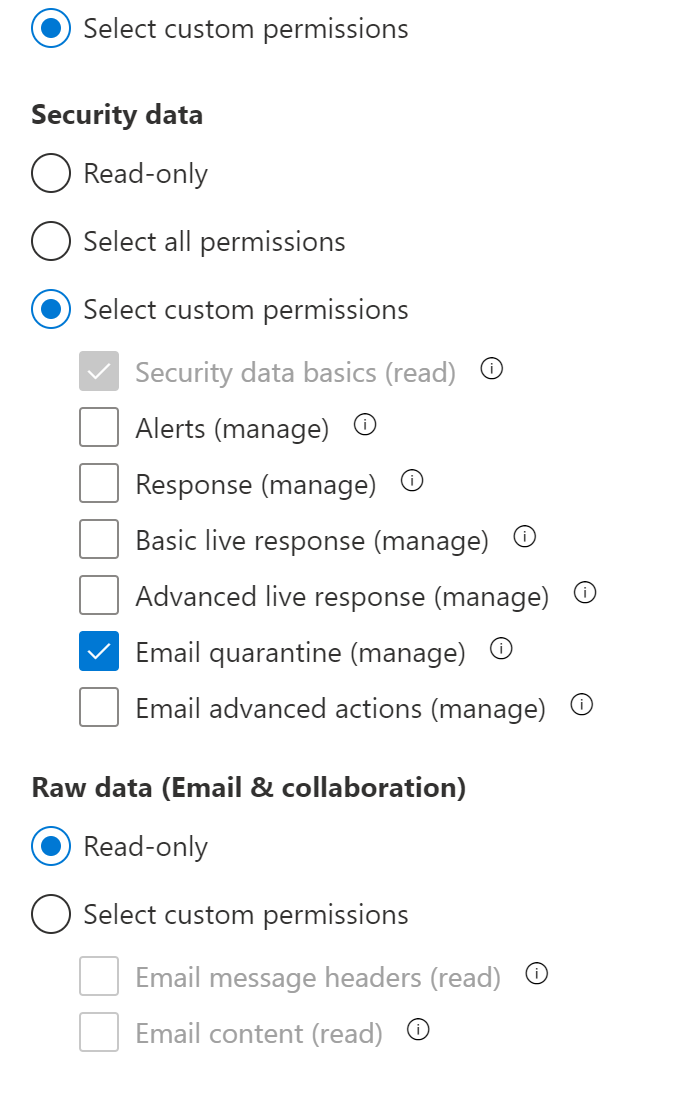Select custom permissions under Raw data

(51, 915)
